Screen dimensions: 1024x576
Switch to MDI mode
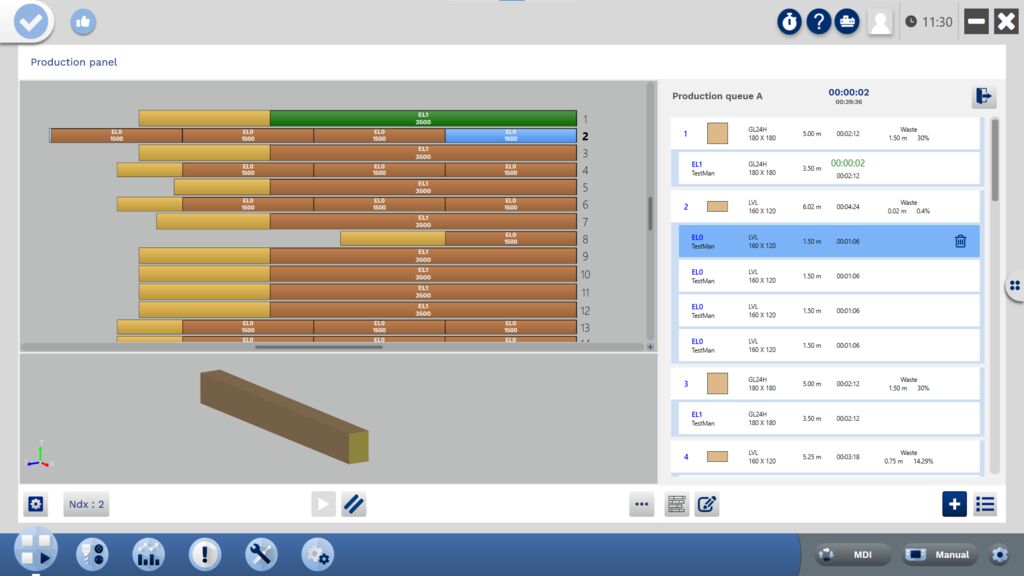click(853, 555)
